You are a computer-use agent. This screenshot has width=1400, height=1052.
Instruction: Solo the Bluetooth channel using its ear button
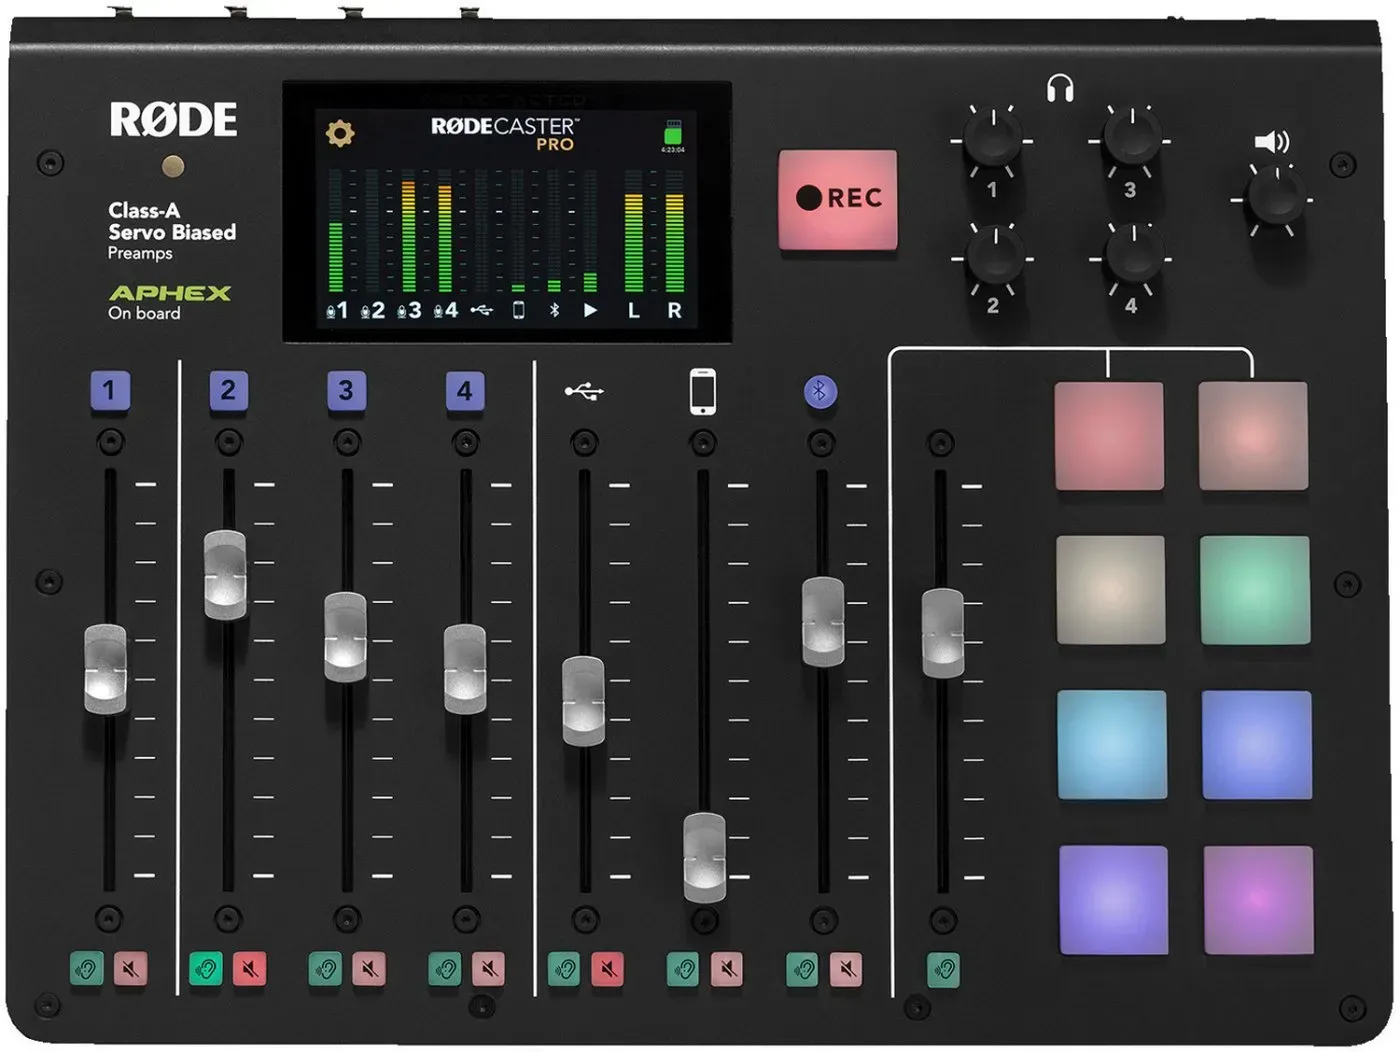pyautogui.click(x=802, y=968)
